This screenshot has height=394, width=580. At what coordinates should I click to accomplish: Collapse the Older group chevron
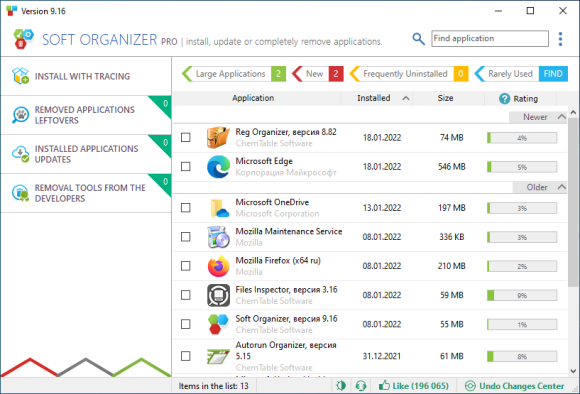[562, 187]
